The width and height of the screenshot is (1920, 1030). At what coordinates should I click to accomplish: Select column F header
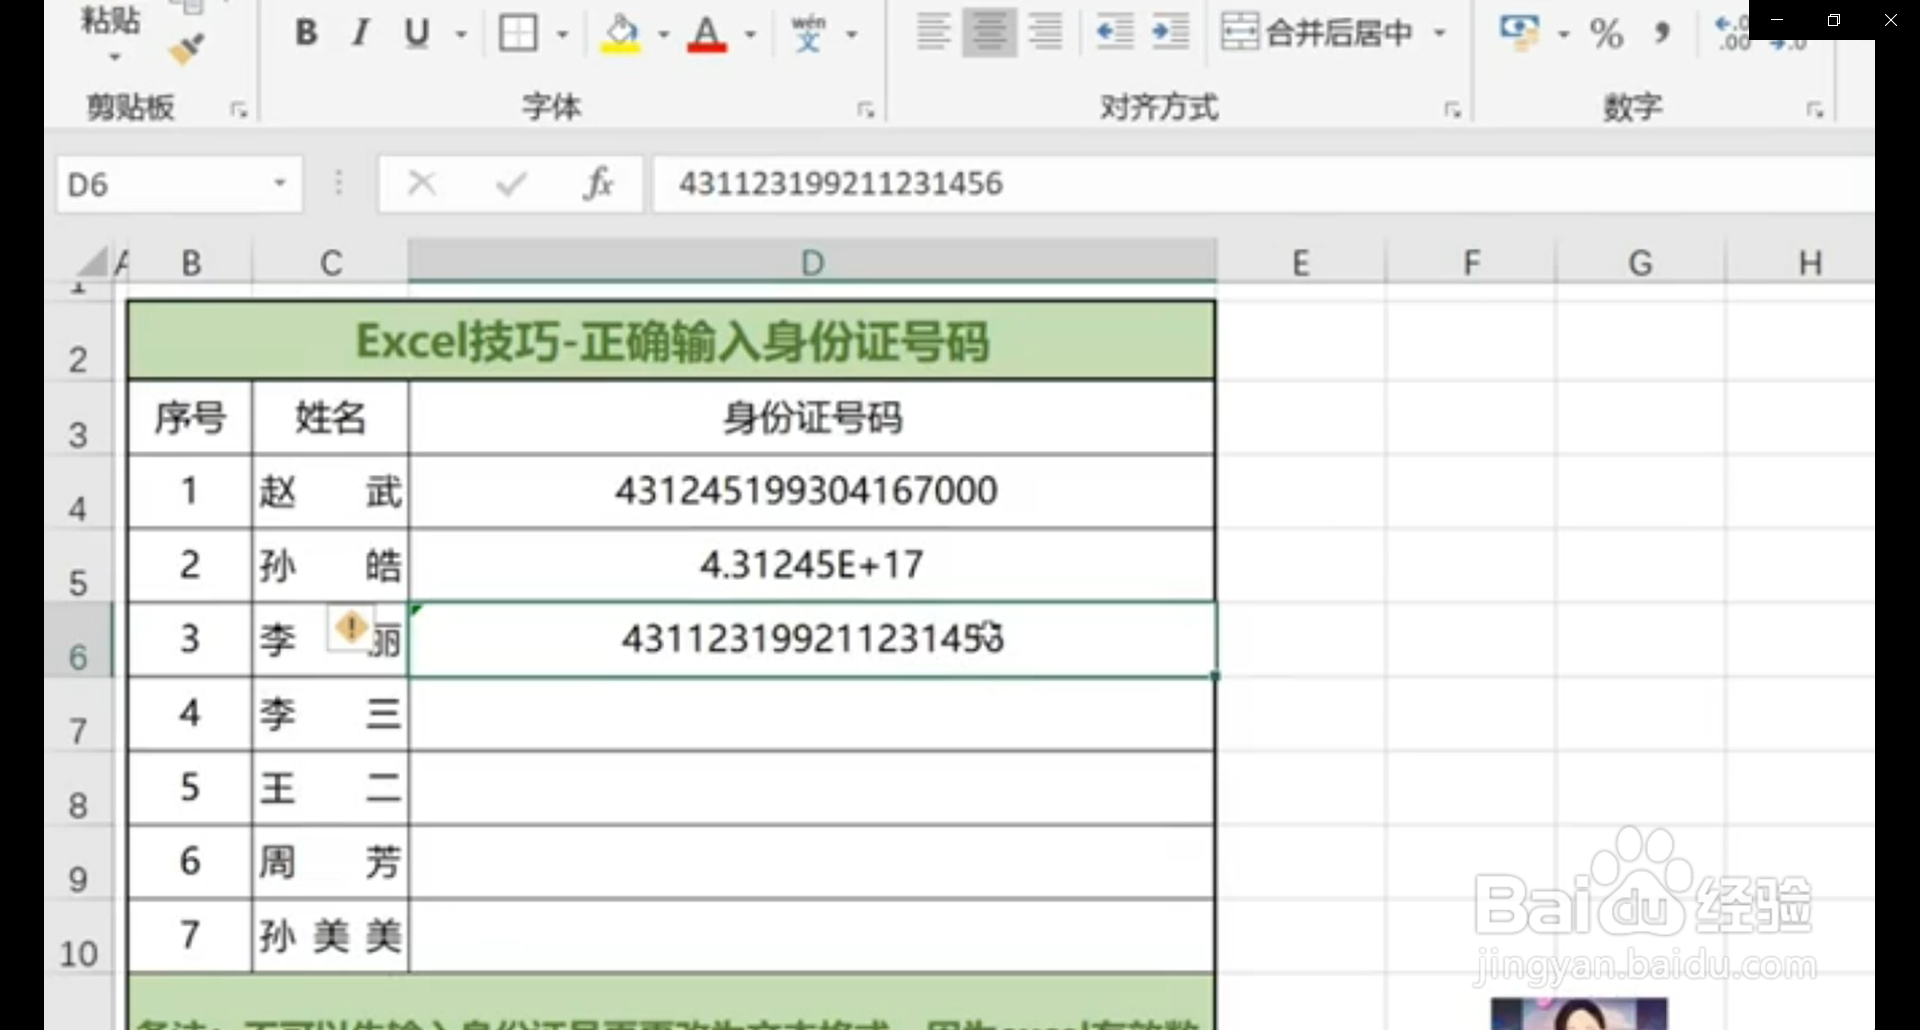coord(1471,263)
